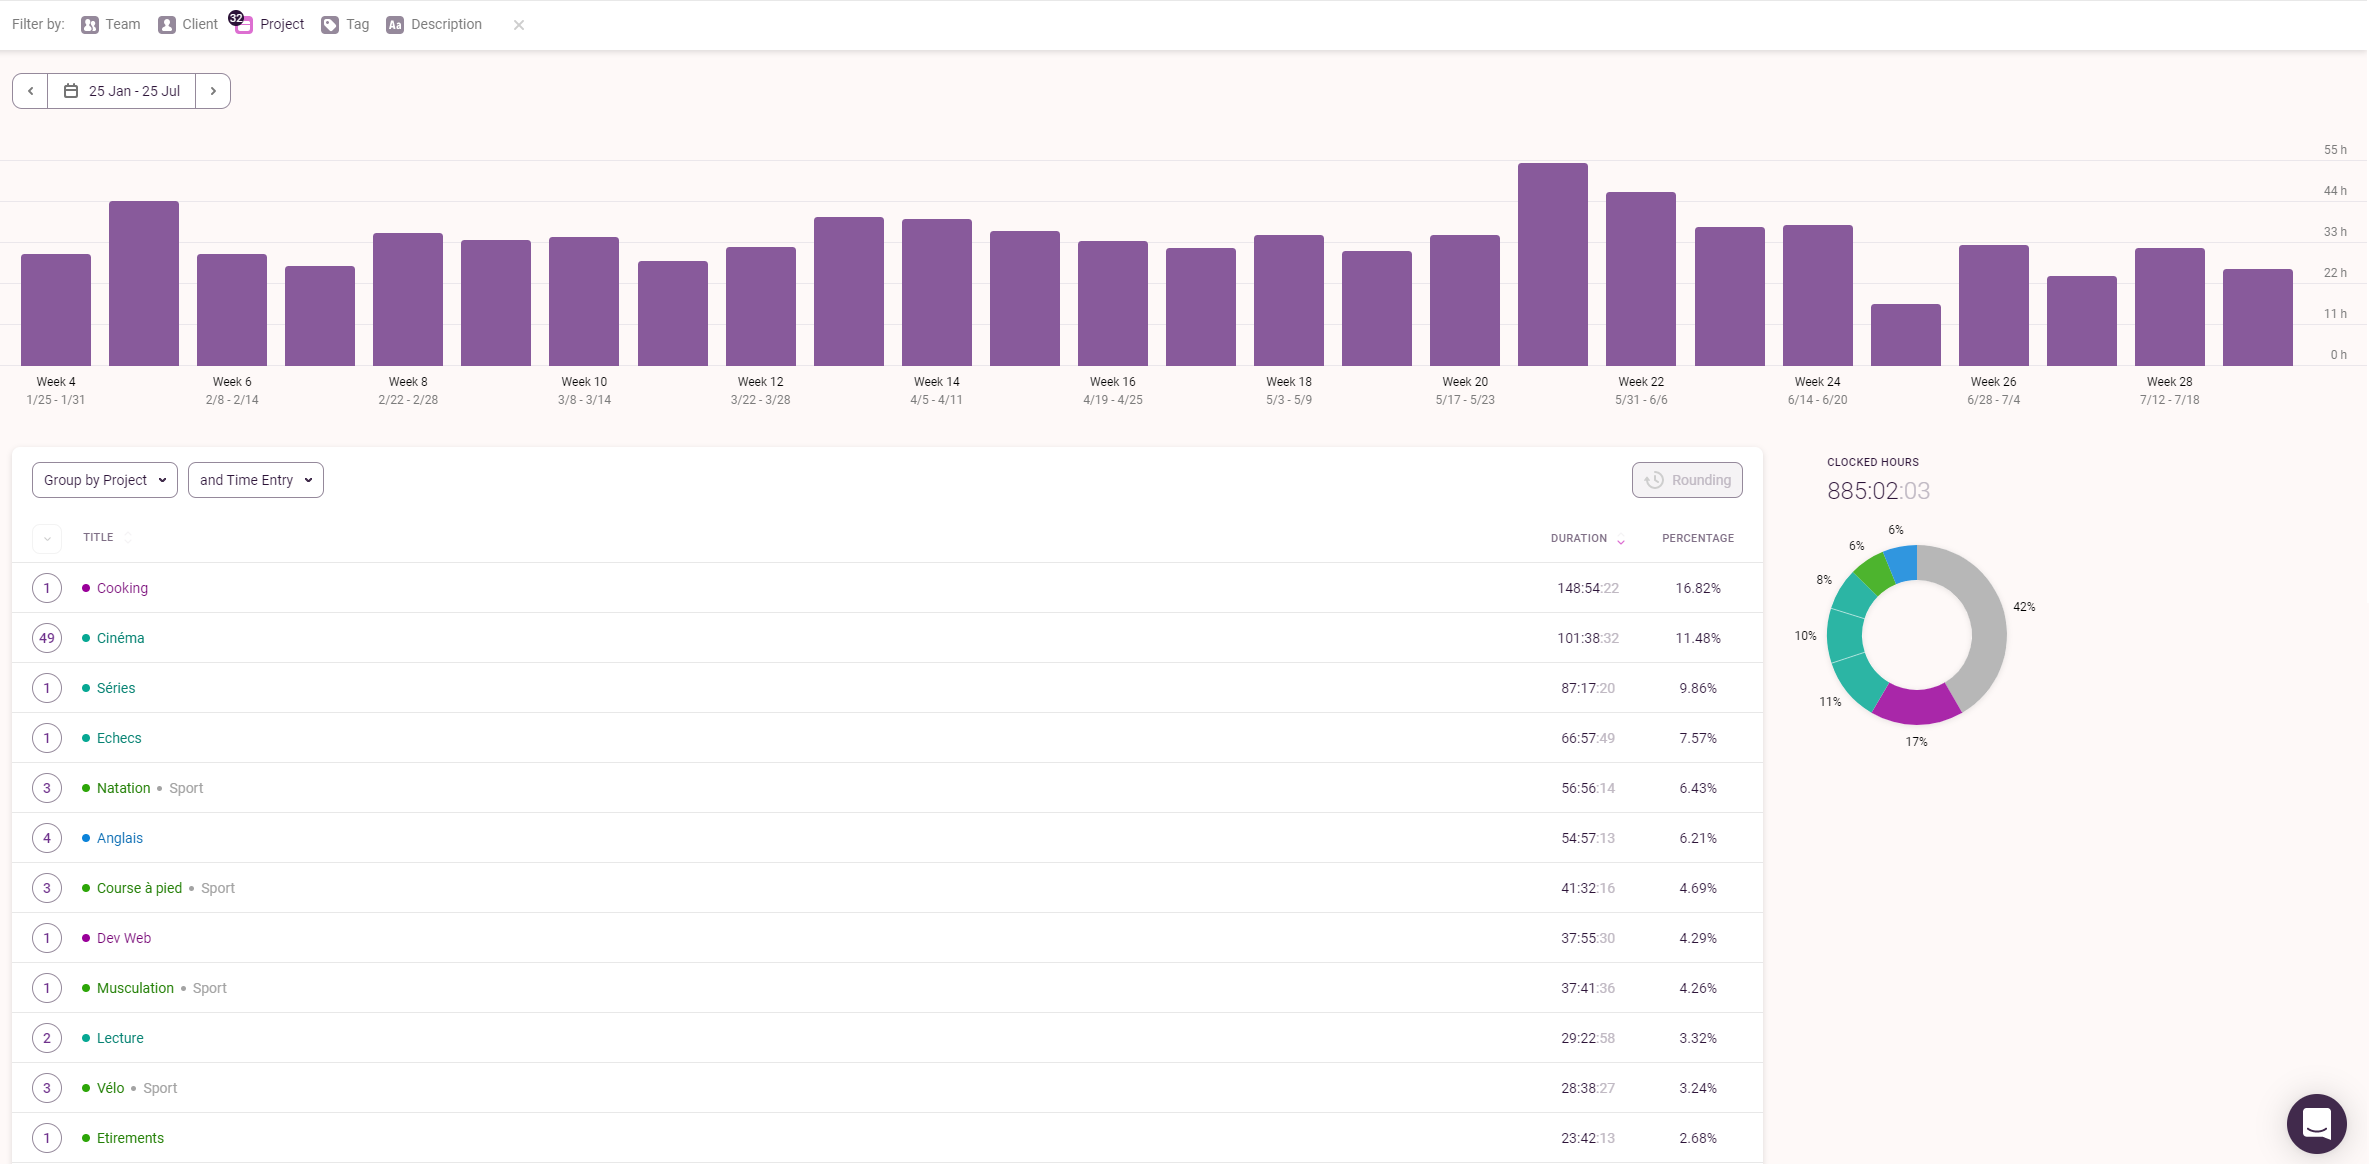Sort by the Duration column header
Screen dimensions: 2369x1164
[1579, 538]
